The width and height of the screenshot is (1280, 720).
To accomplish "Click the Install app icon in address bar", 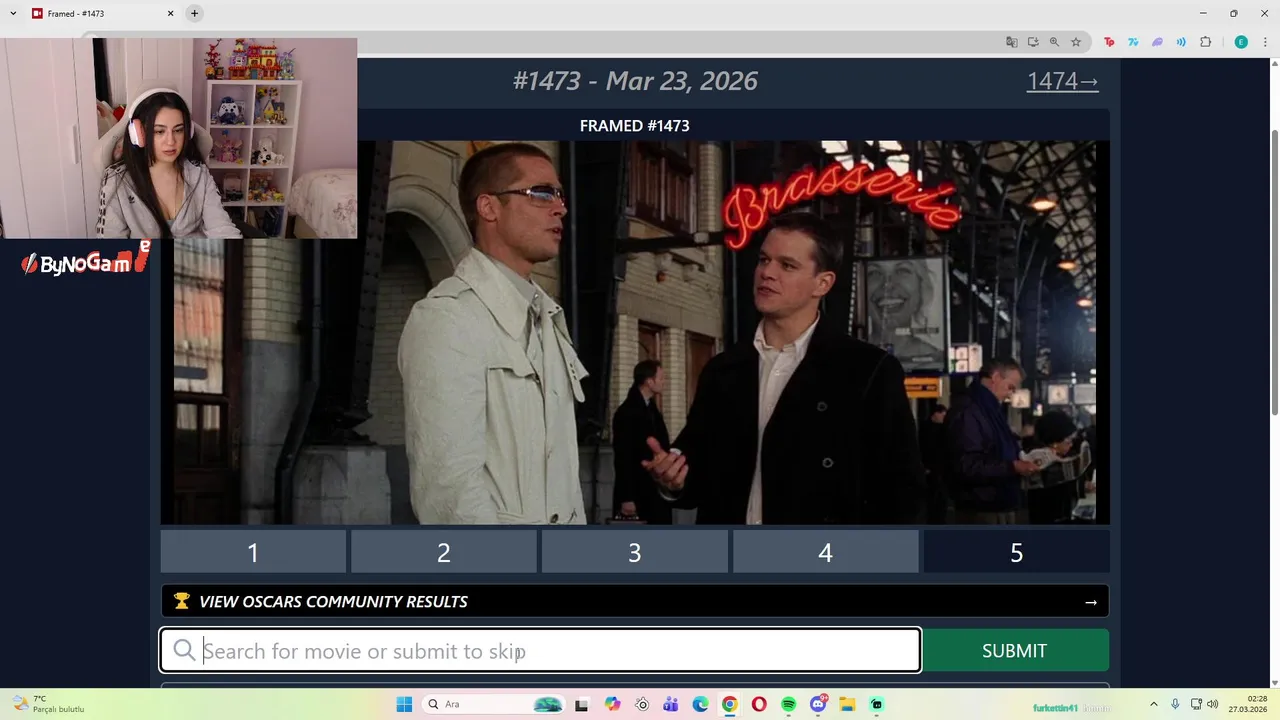I will [x=1033, y=42].
